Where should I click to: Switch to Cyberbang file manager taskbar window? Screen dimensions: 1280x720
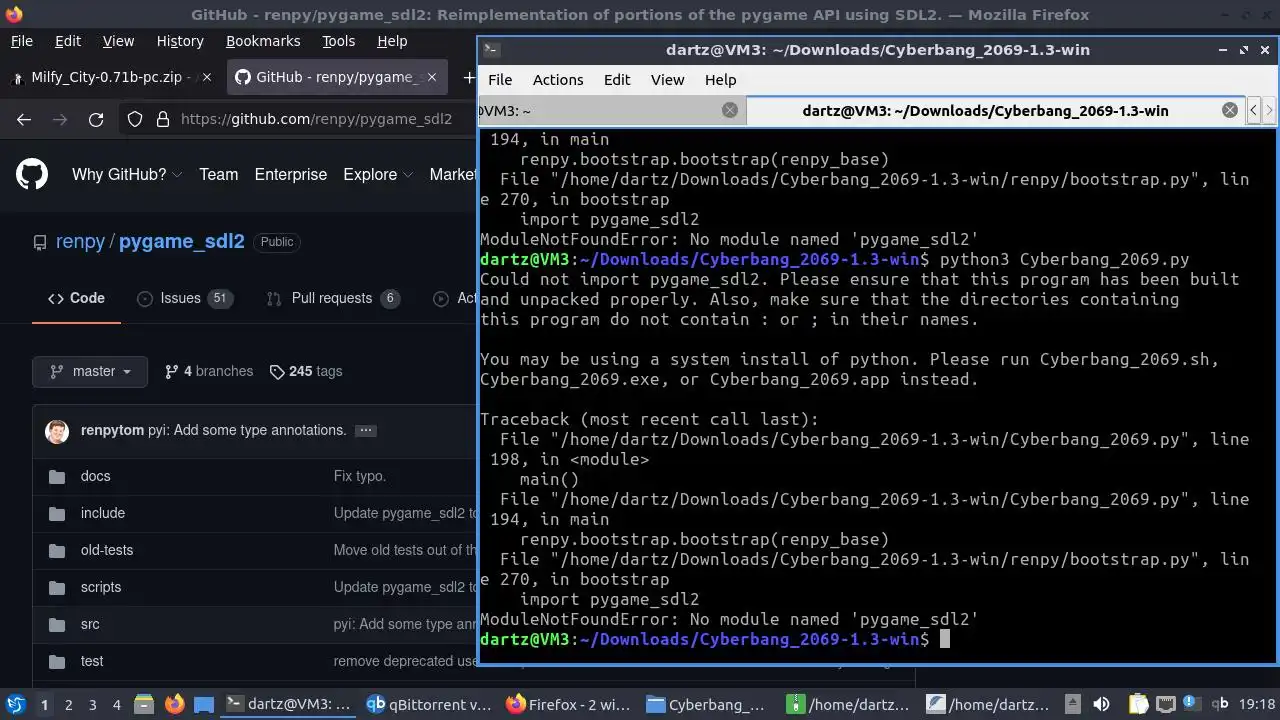(x=706, y=704)
